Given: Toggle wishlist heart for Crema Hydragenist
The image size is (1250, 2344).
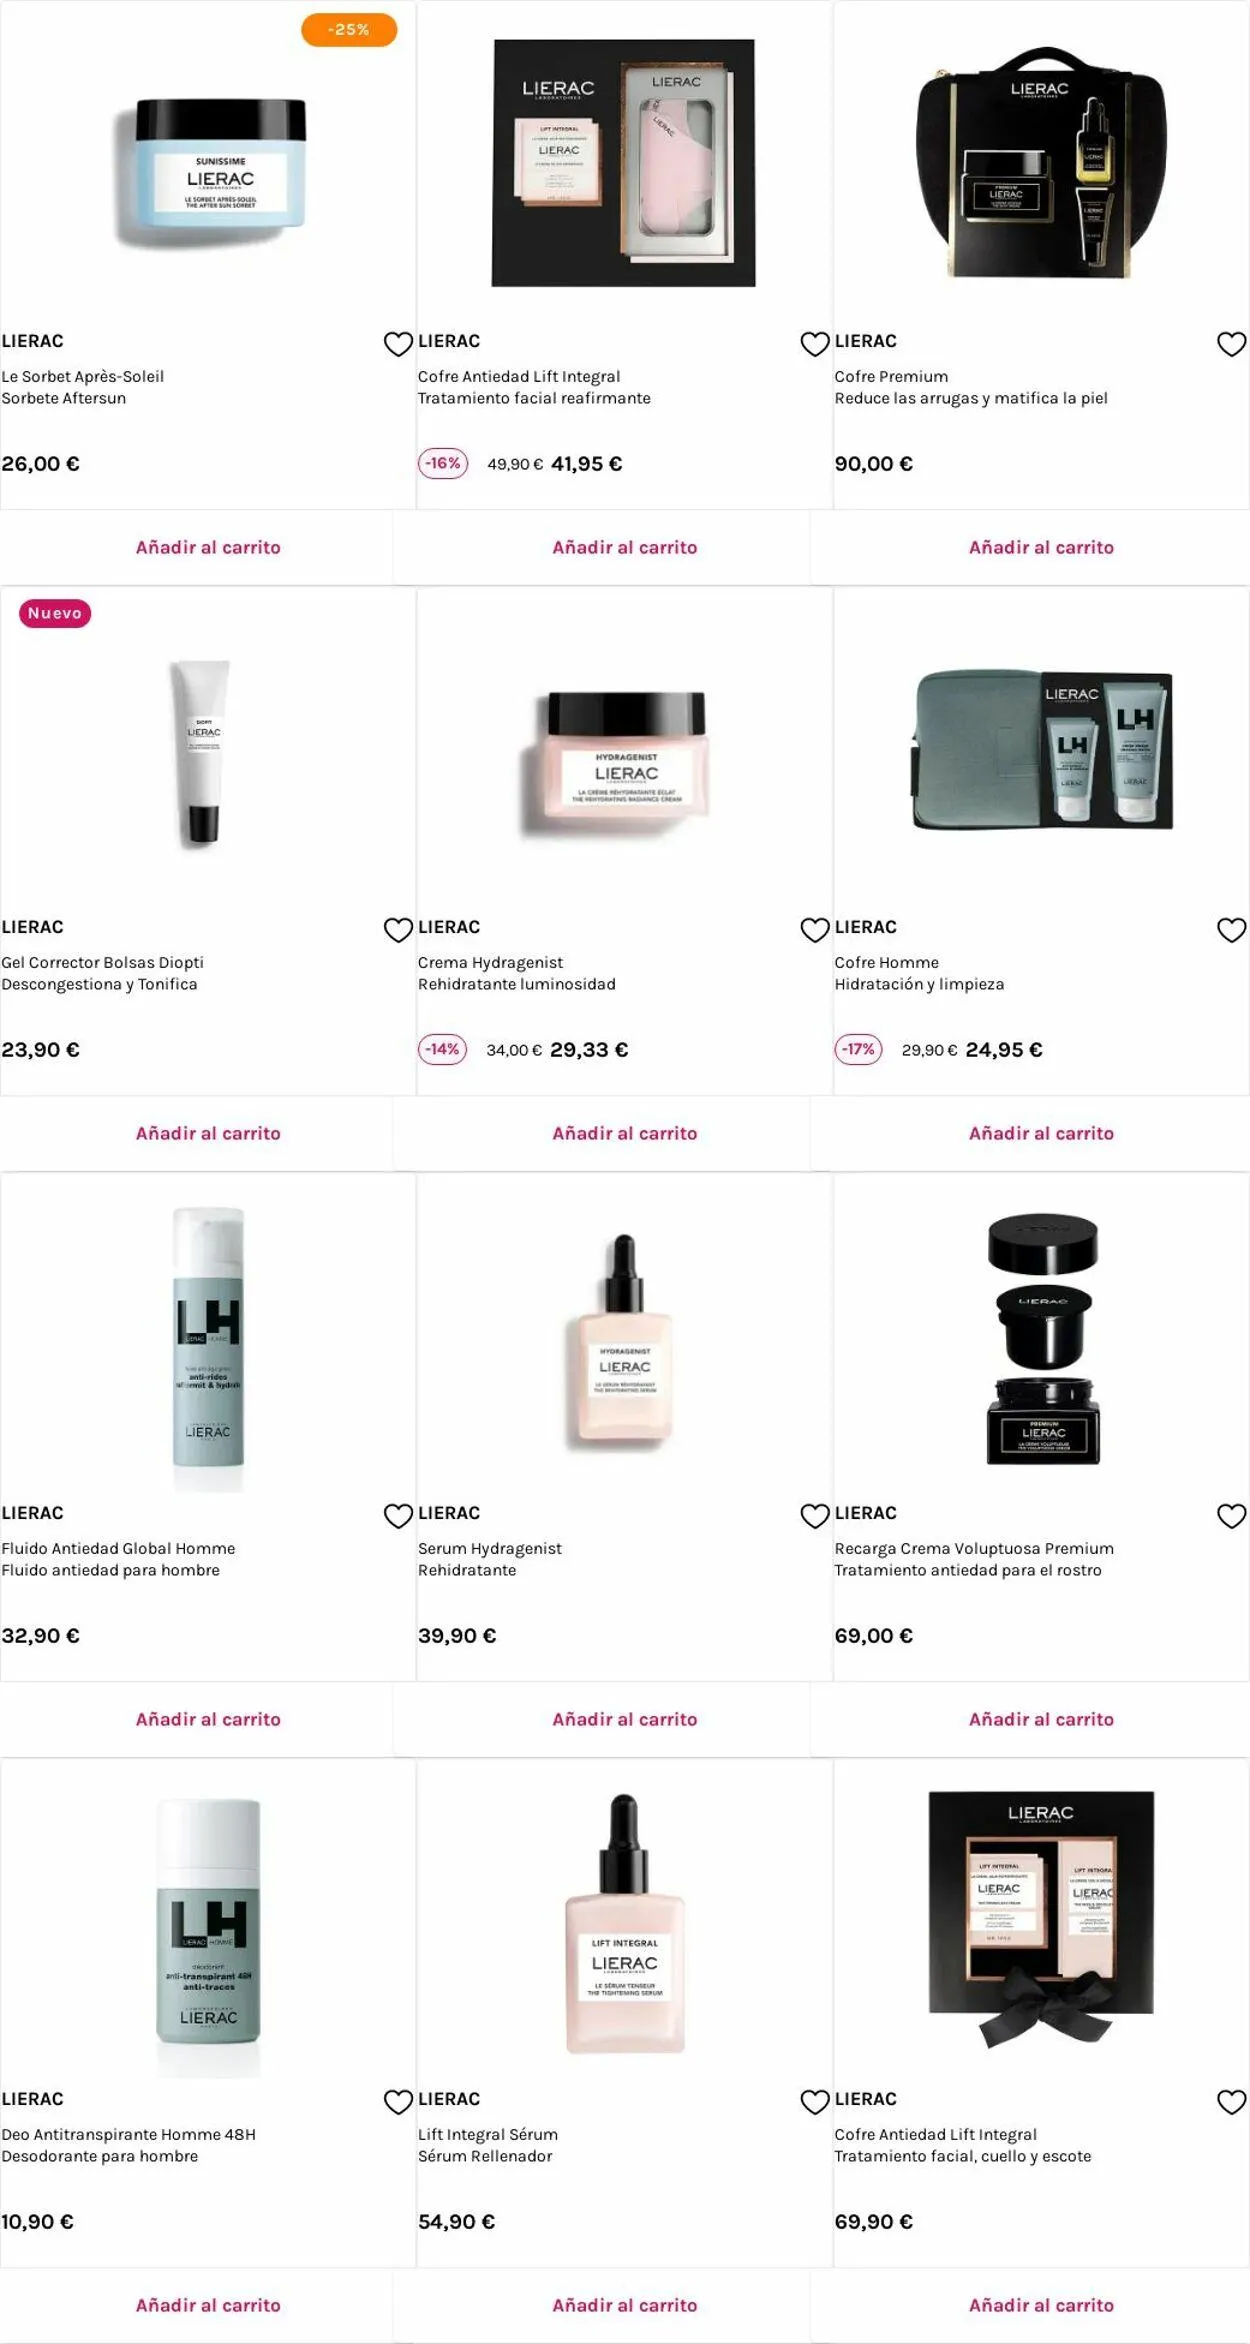Looking at the screenshot, I should coord(815,930).
